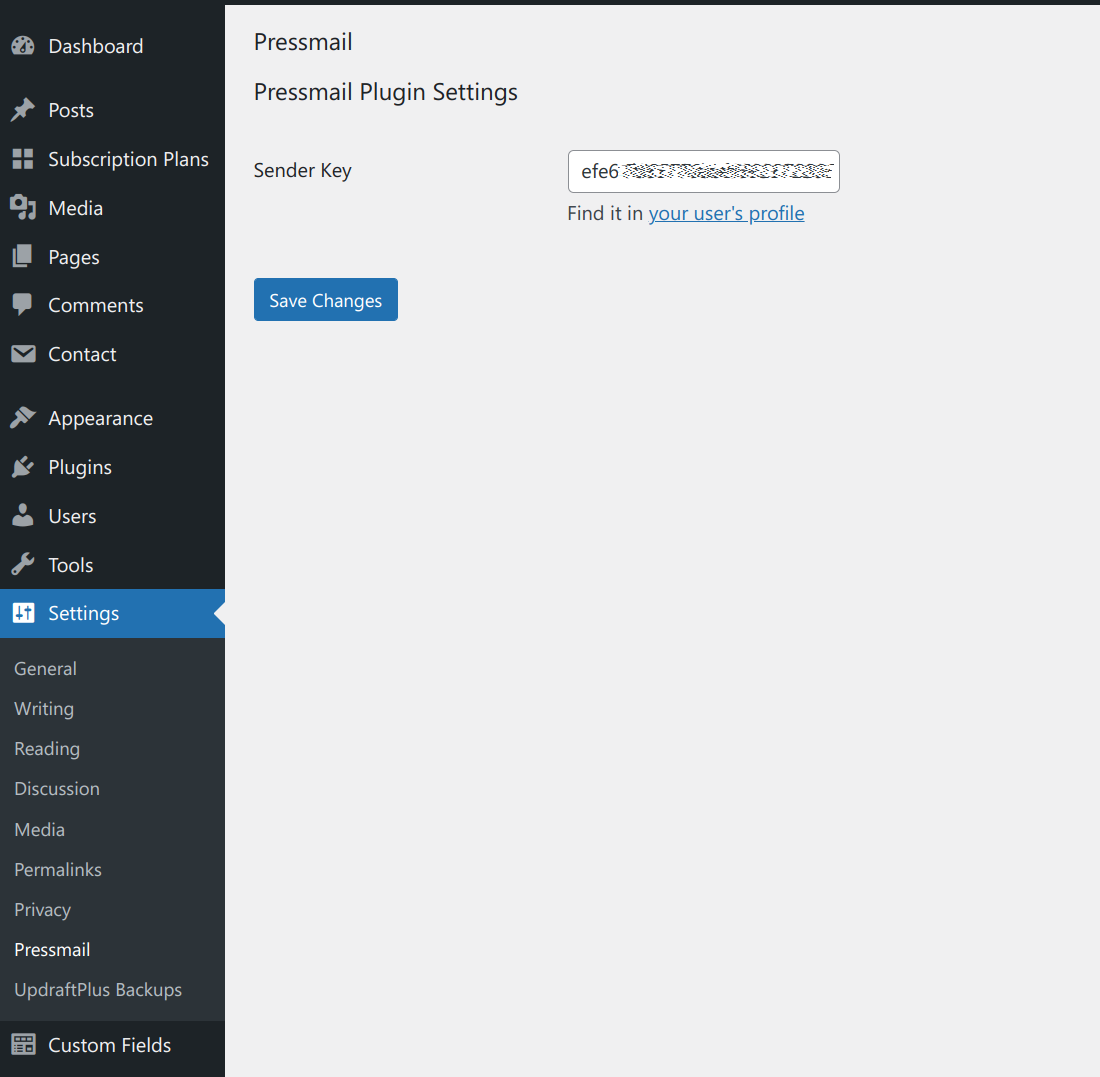The image size is (1100, 1077).
Task: Open Discussion settings submenu
Action: coord(57,789)
